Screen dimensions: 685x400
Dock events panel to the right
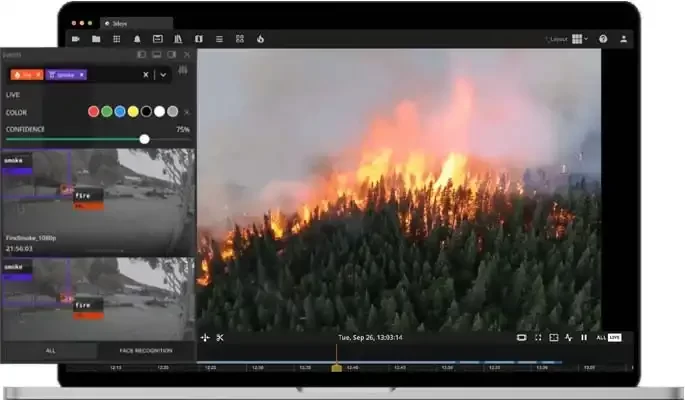(x=172, y=55)
